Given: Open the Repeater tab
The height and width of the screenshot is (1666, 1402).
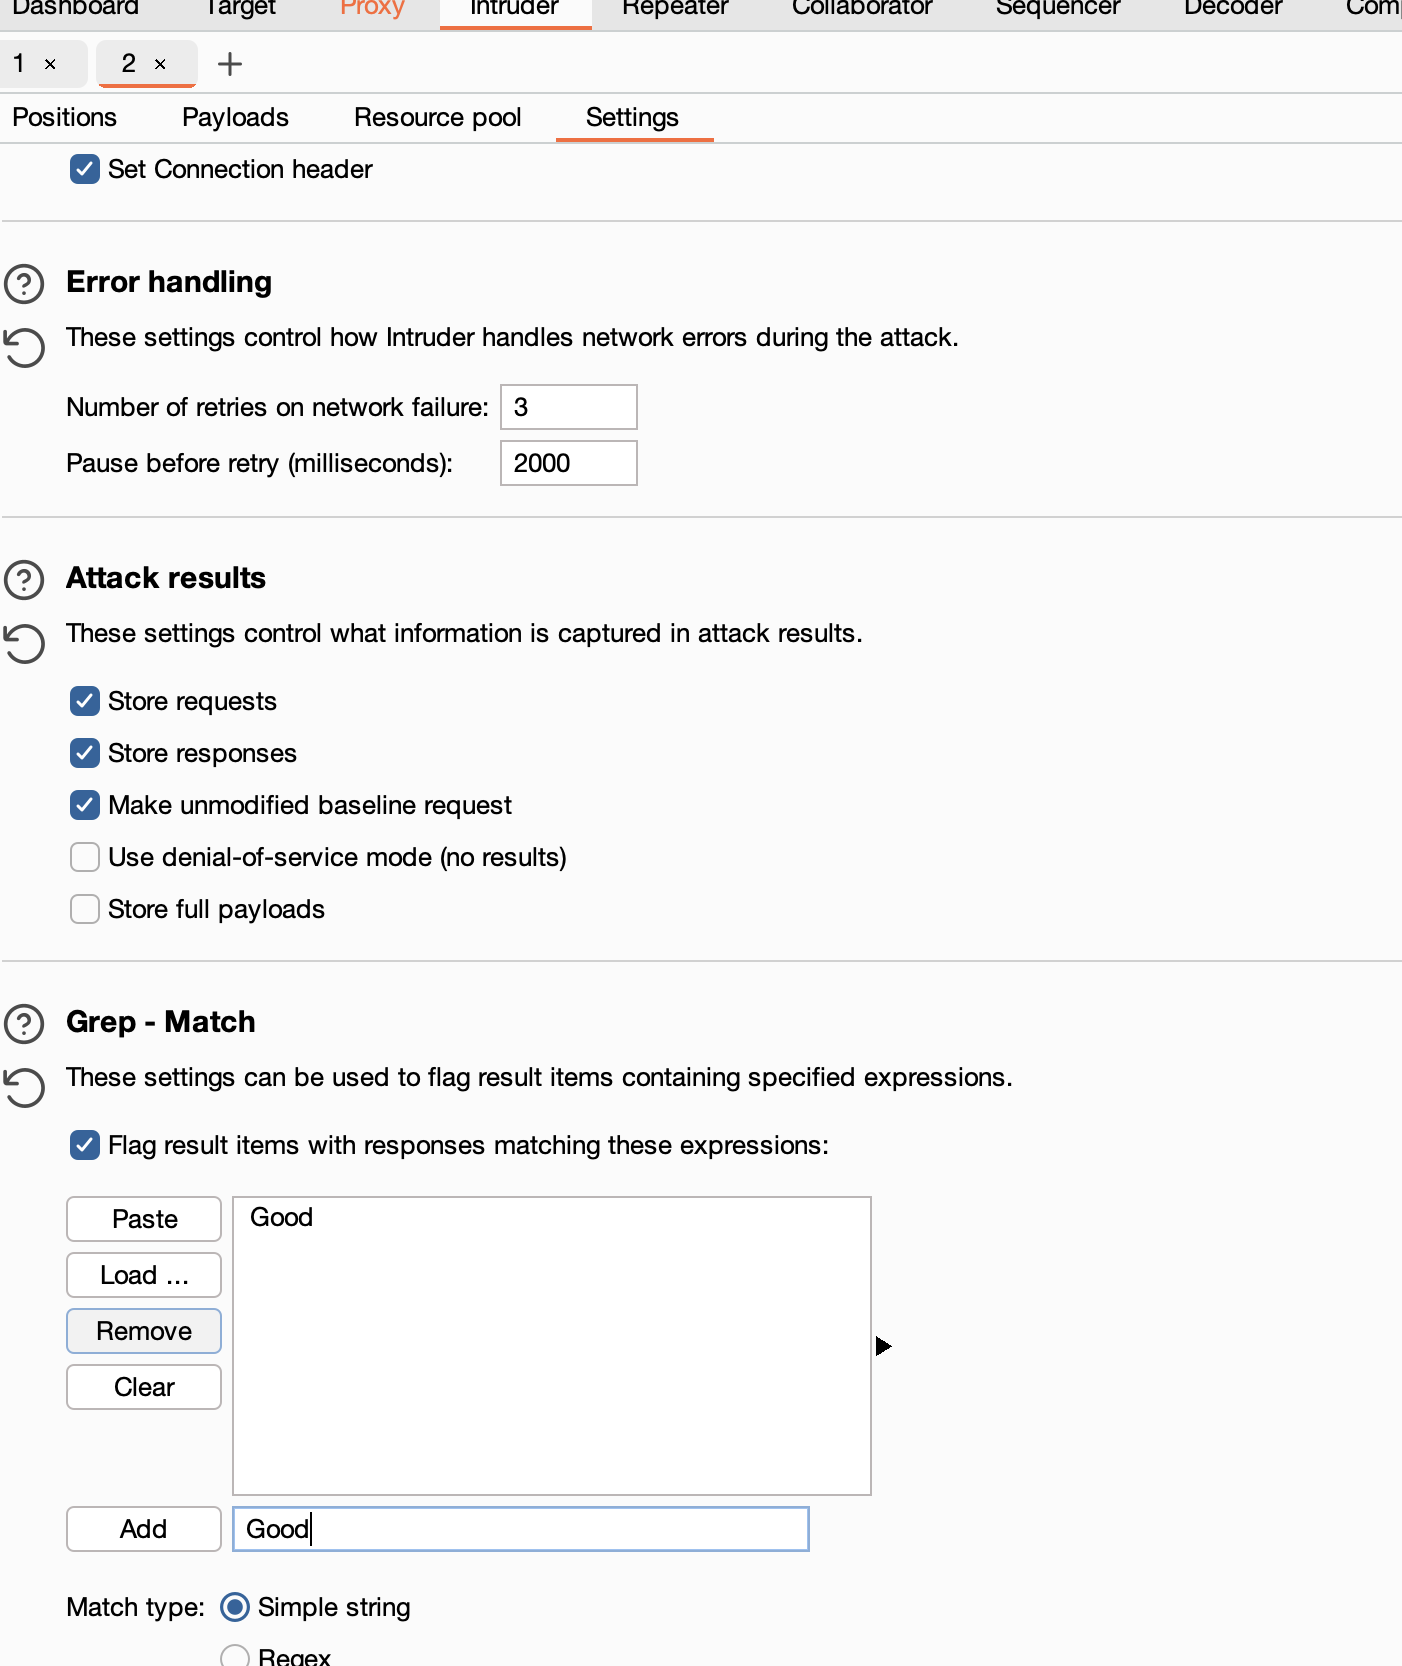Looking at the screenshot, I should 675,8.
